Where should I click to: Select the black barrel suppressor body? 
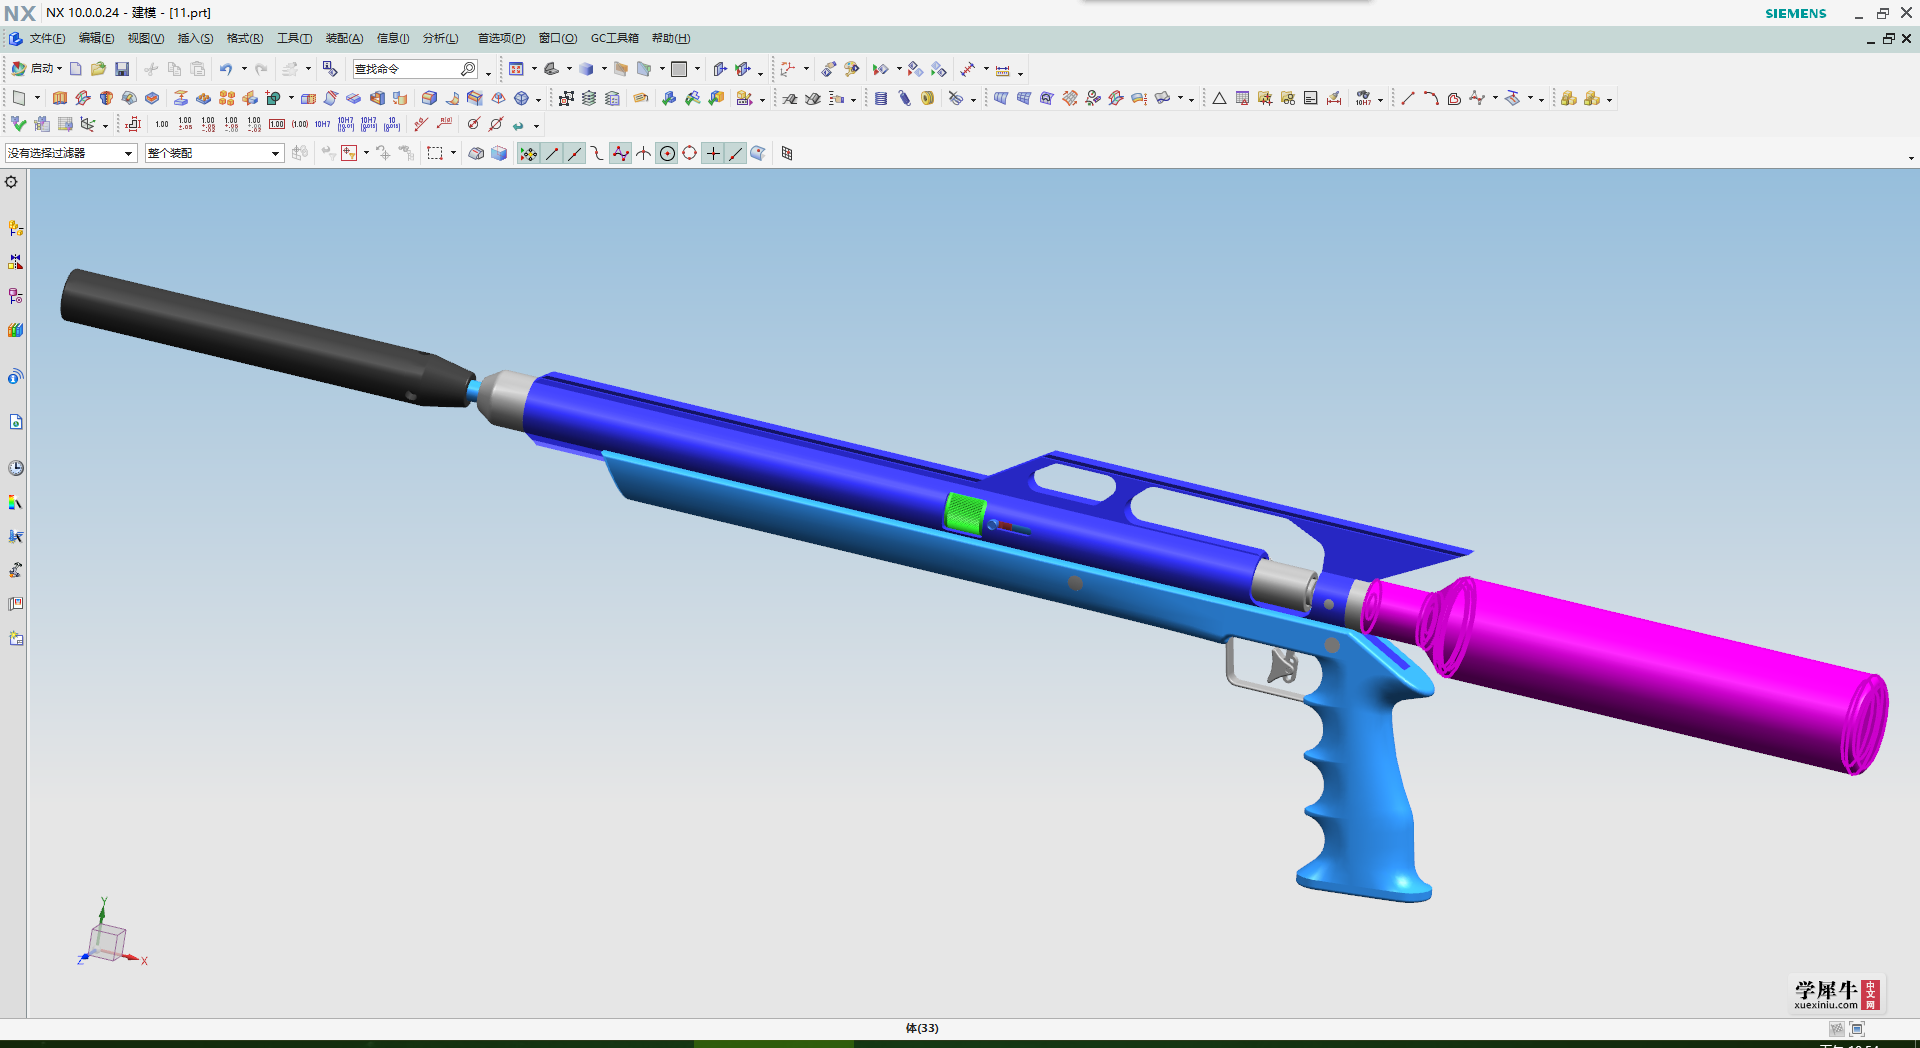[x=260, y=335]
